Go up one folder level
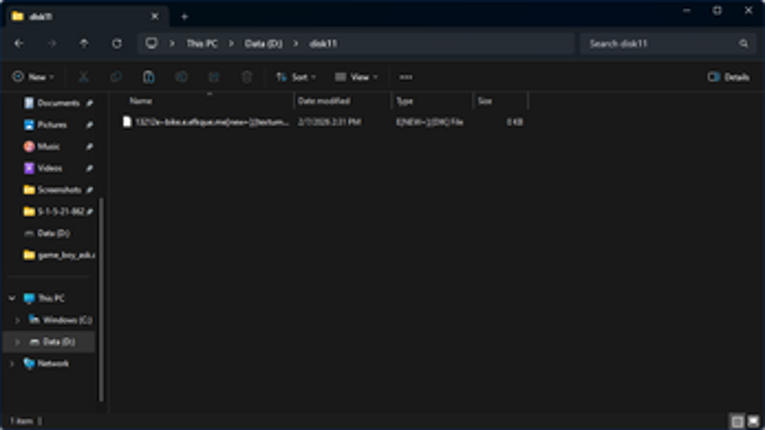Image resolution: width=765 pixels, height=430 pixels. [83, 44]
